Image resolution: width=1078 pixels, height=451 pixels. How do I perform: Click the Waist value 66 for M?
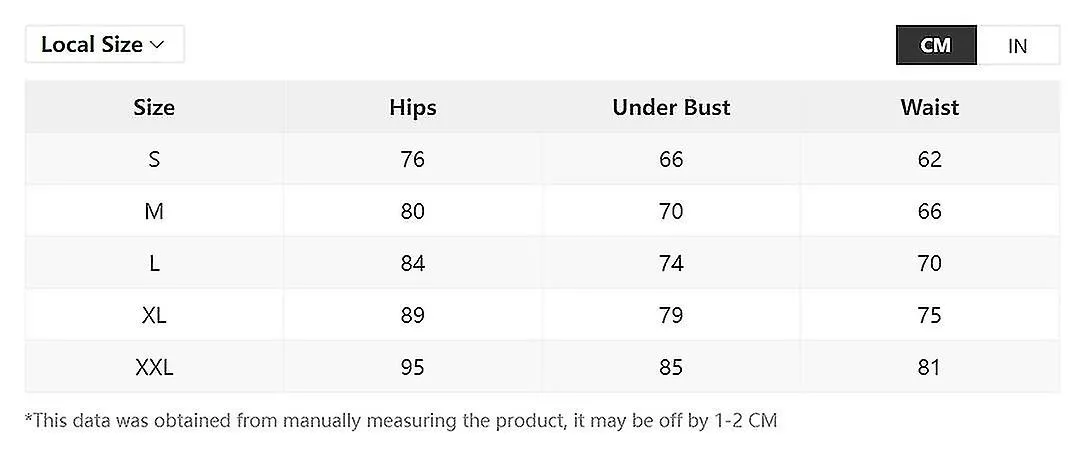(x=930, y=211)
